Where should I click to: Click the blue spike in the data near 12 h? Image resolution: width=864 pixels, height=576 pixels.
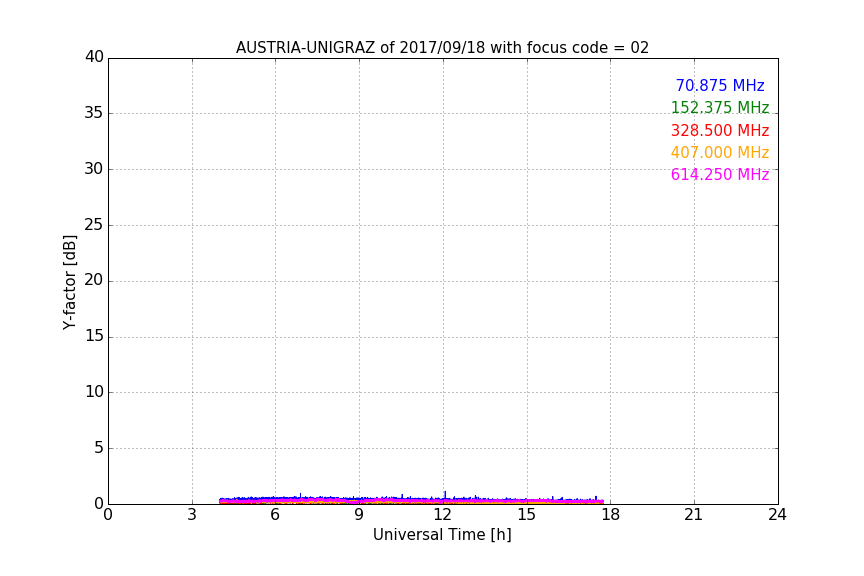445,494
